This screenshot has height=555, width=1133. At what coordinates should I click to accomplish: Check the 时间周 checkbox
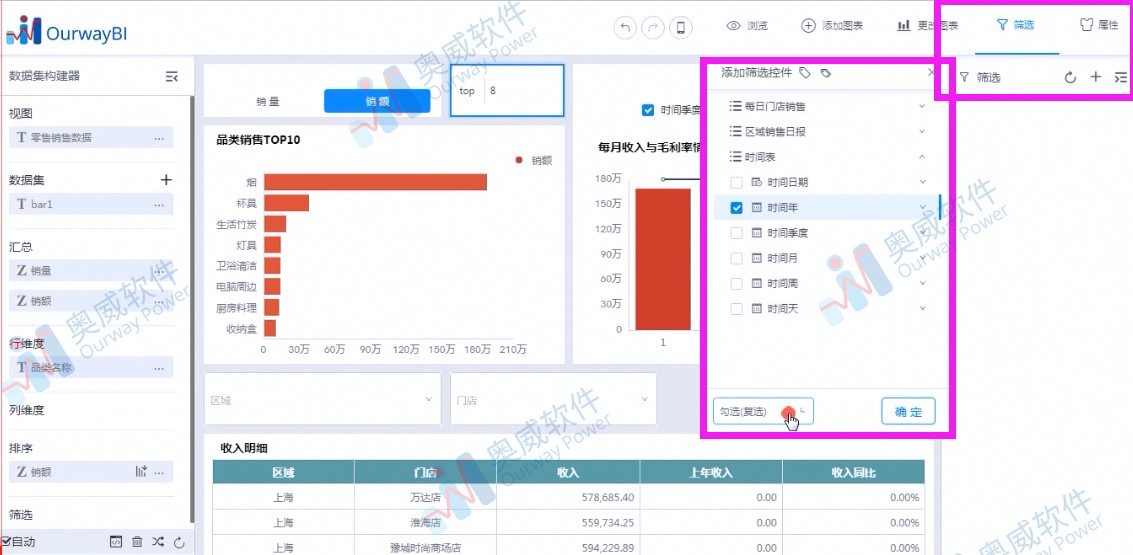(736, 283)
